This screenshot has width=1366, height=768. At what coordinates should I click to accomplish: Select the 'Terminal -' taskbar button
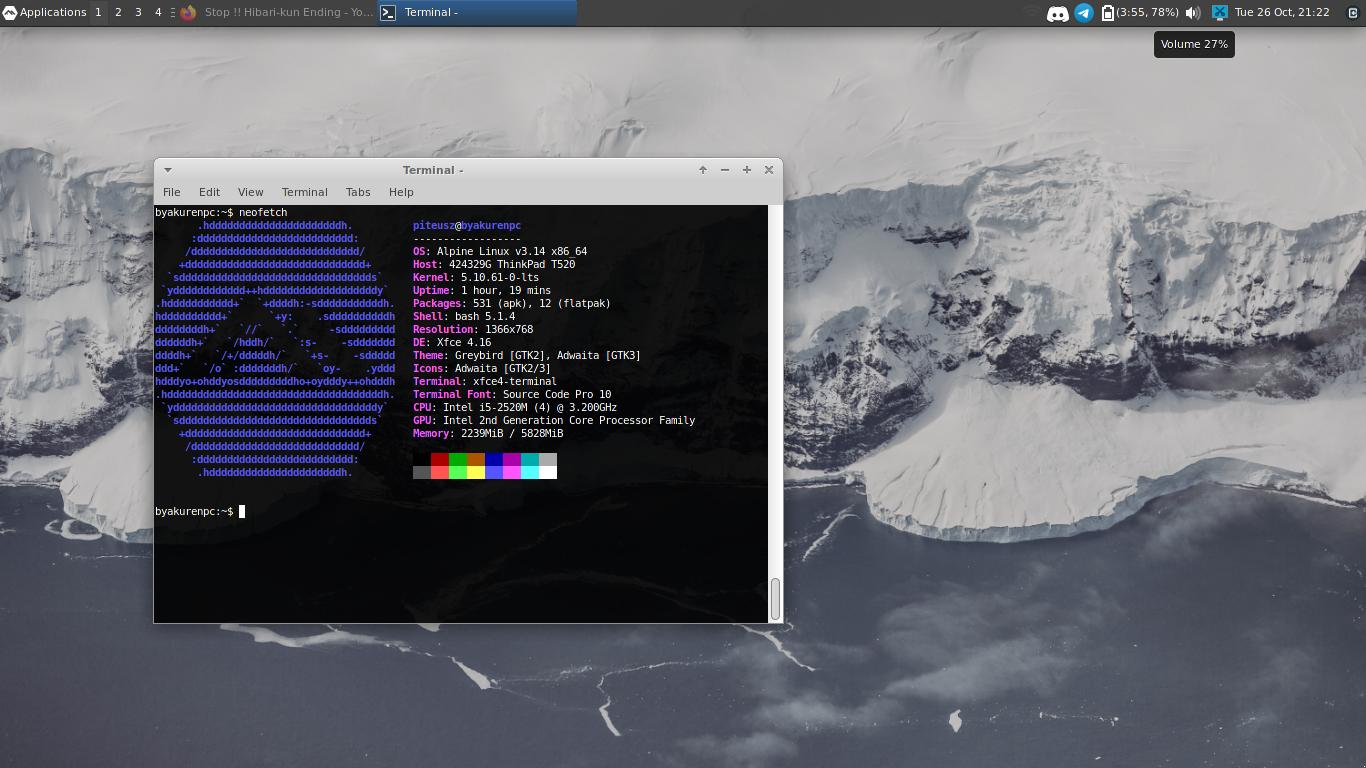coord(477,12)
